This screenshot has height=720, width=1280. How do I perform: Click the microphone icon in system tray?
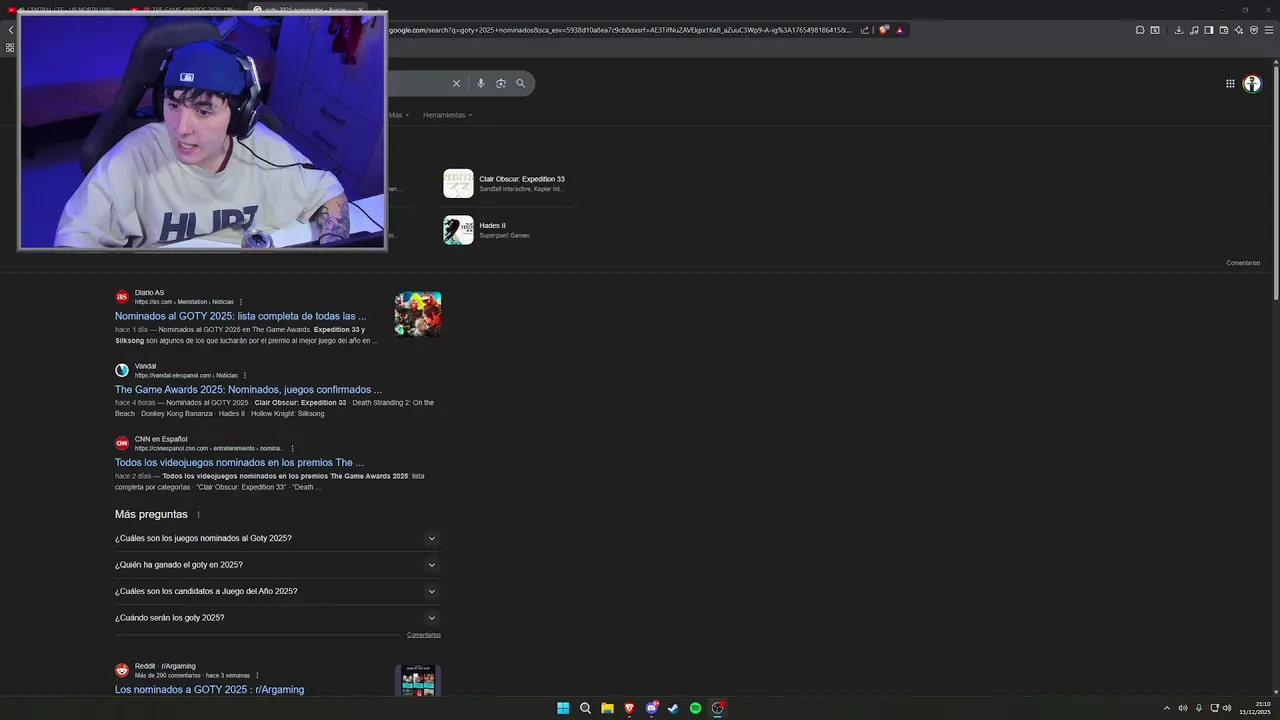tap(1198, 708)
